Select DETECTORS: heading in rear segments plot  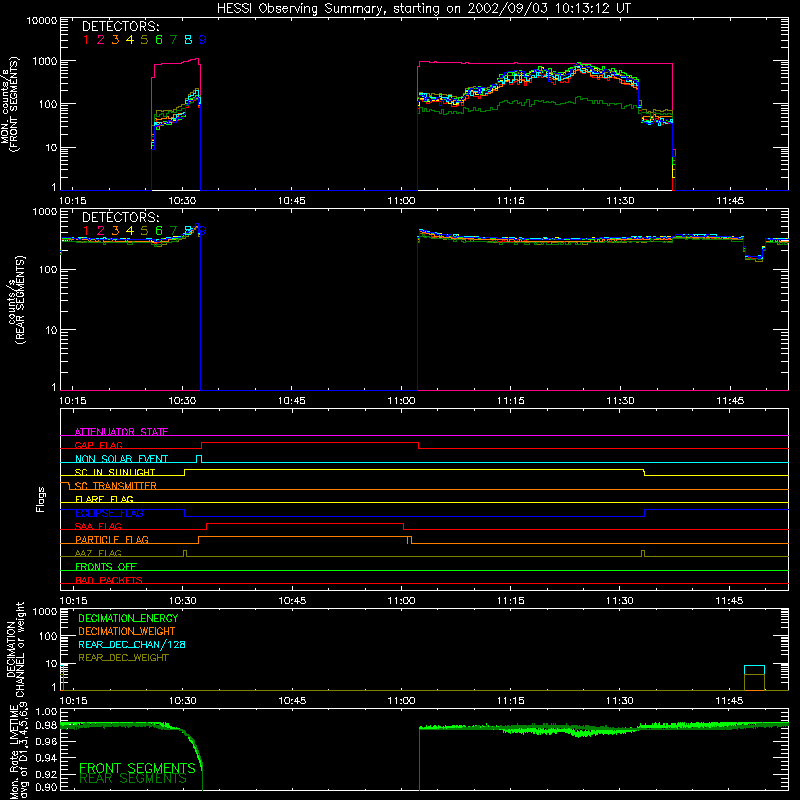click(120, 217)
